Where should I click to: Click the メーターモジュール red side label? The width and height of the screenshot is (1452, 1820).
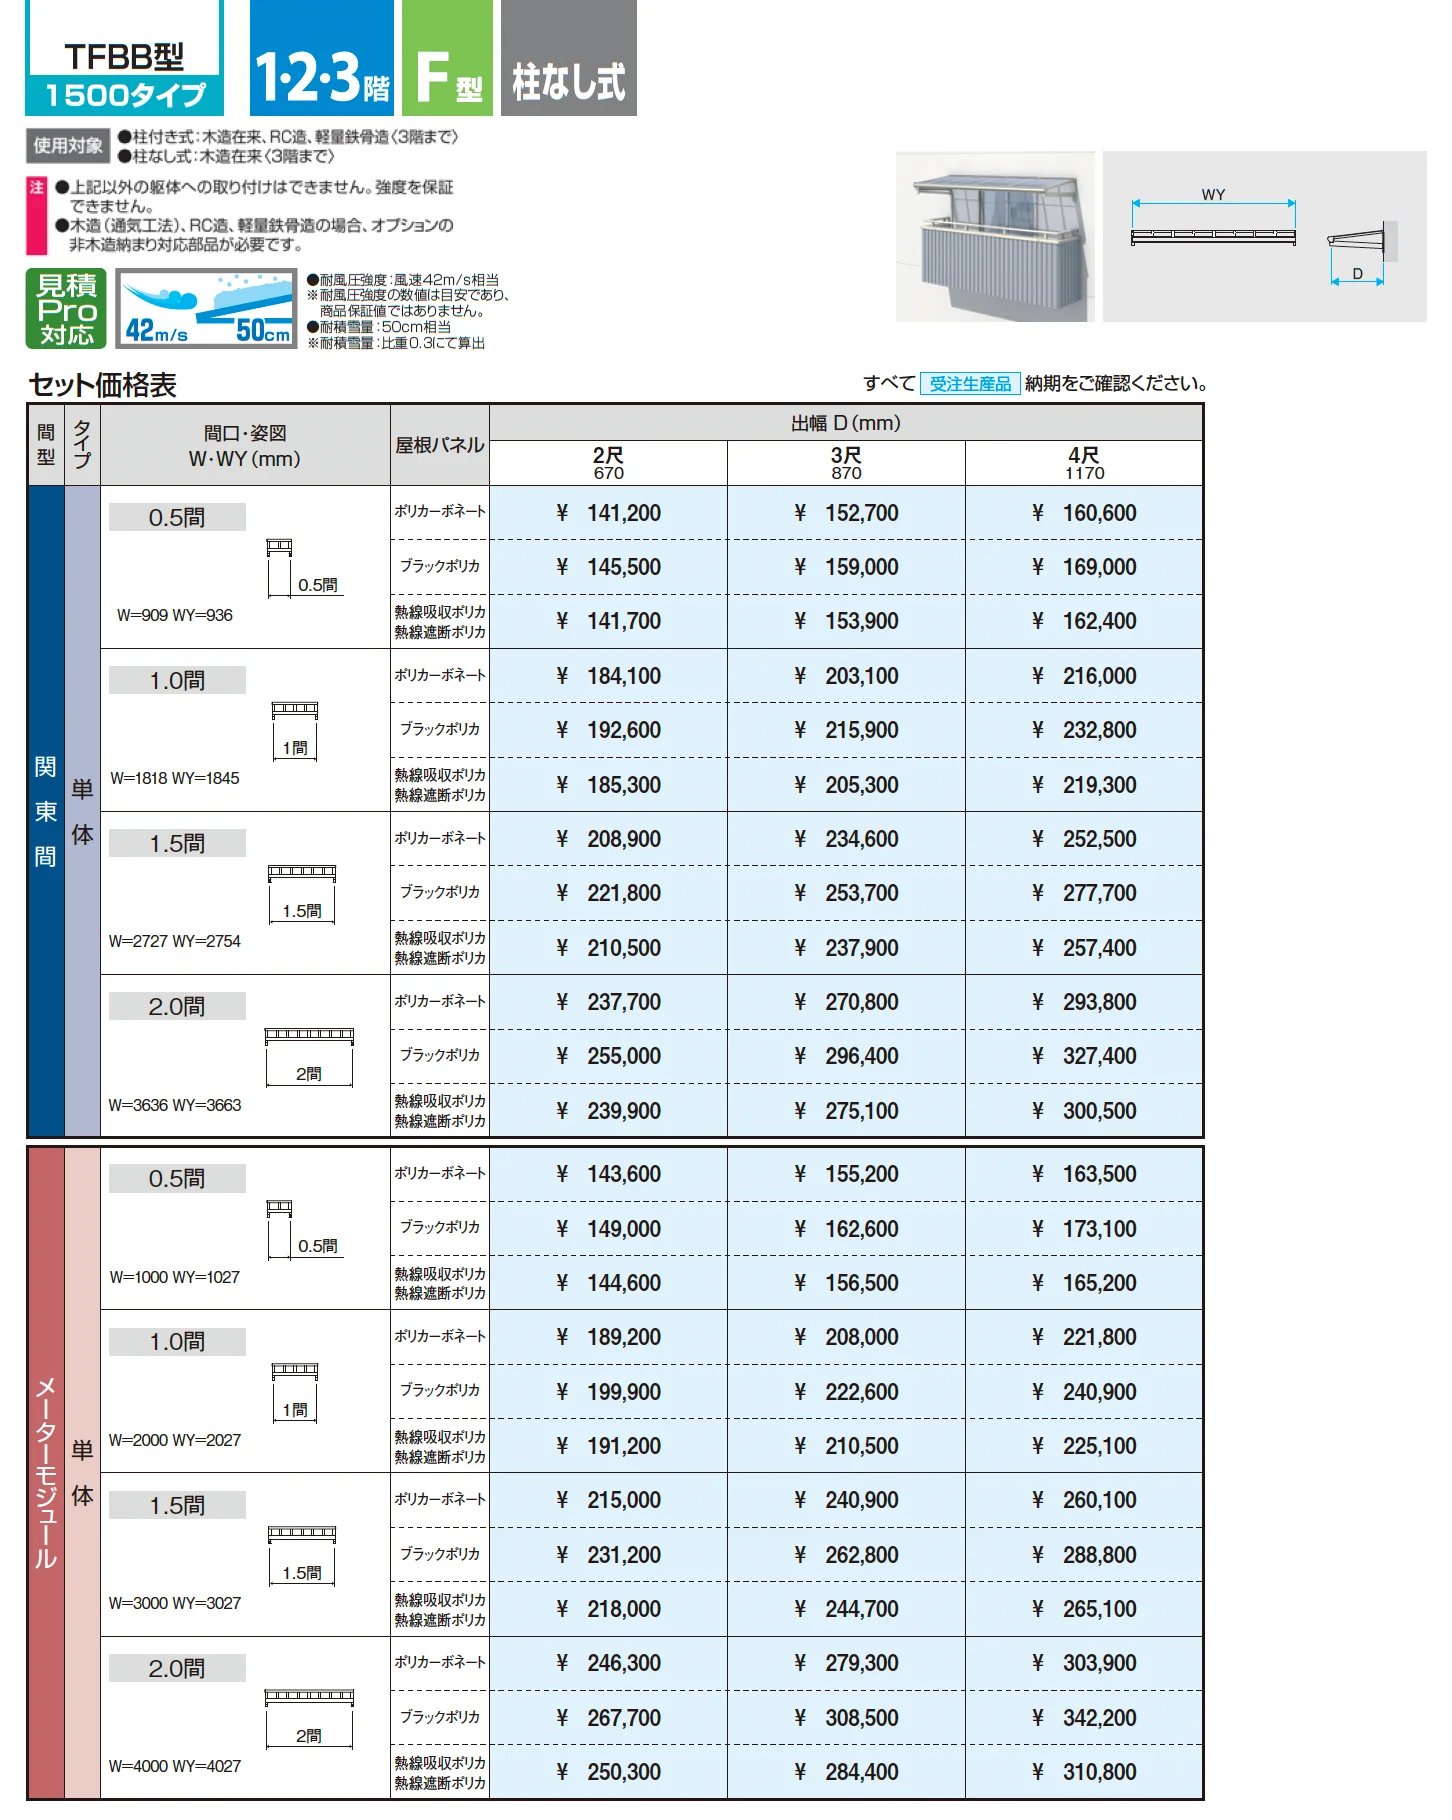point(46,1473)
